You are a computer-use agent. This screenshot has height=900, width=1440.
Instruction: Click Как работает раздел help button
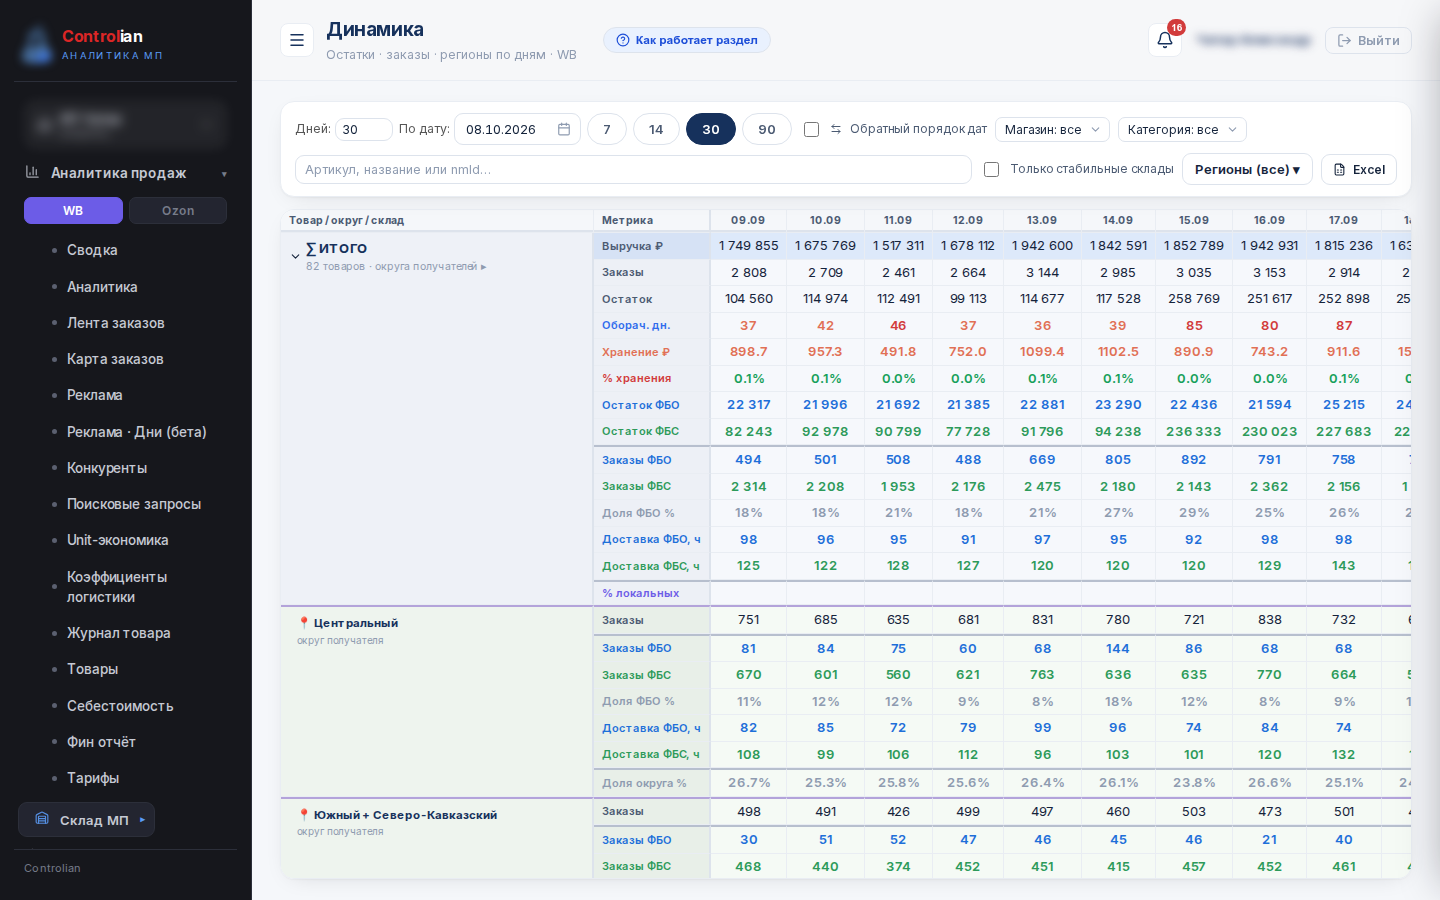coord(686,40)
